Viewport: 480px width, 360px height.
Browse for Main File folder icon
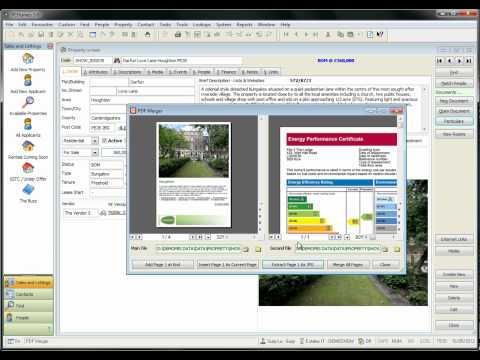(258, 249)
